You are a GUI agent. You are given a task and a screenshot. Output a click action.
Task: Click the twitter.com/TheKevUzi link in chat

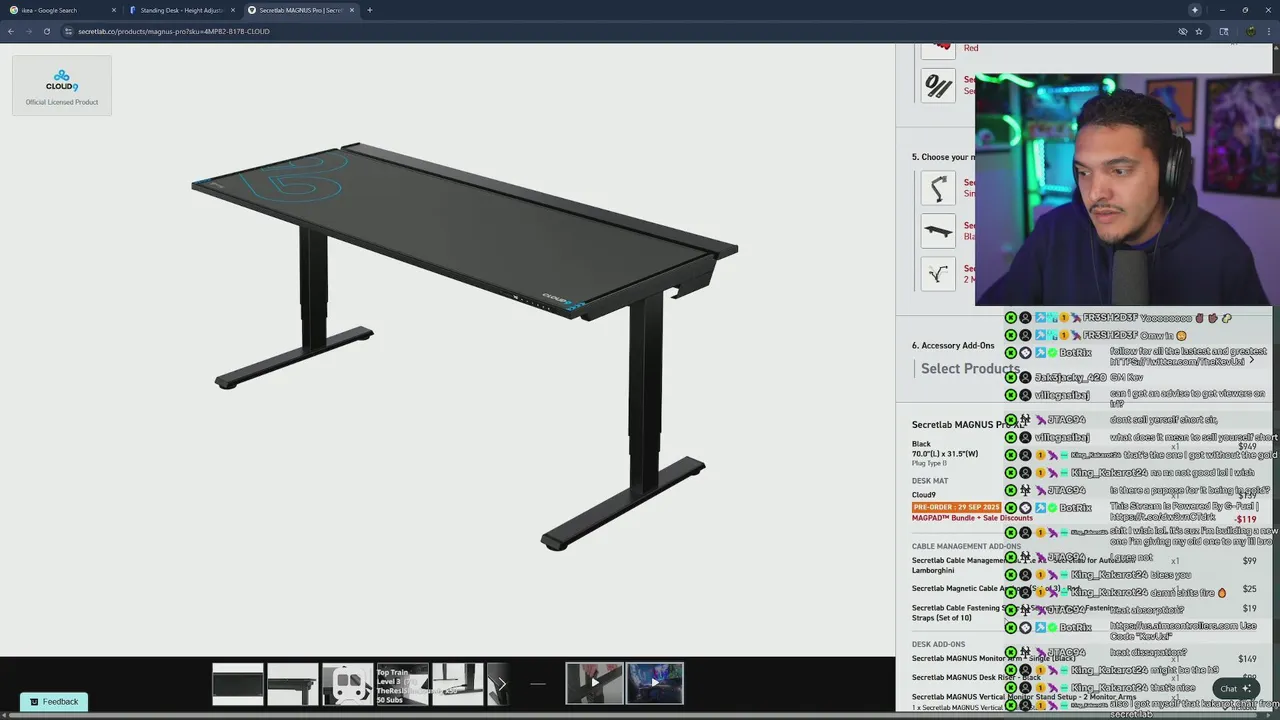coord(1179,361)
